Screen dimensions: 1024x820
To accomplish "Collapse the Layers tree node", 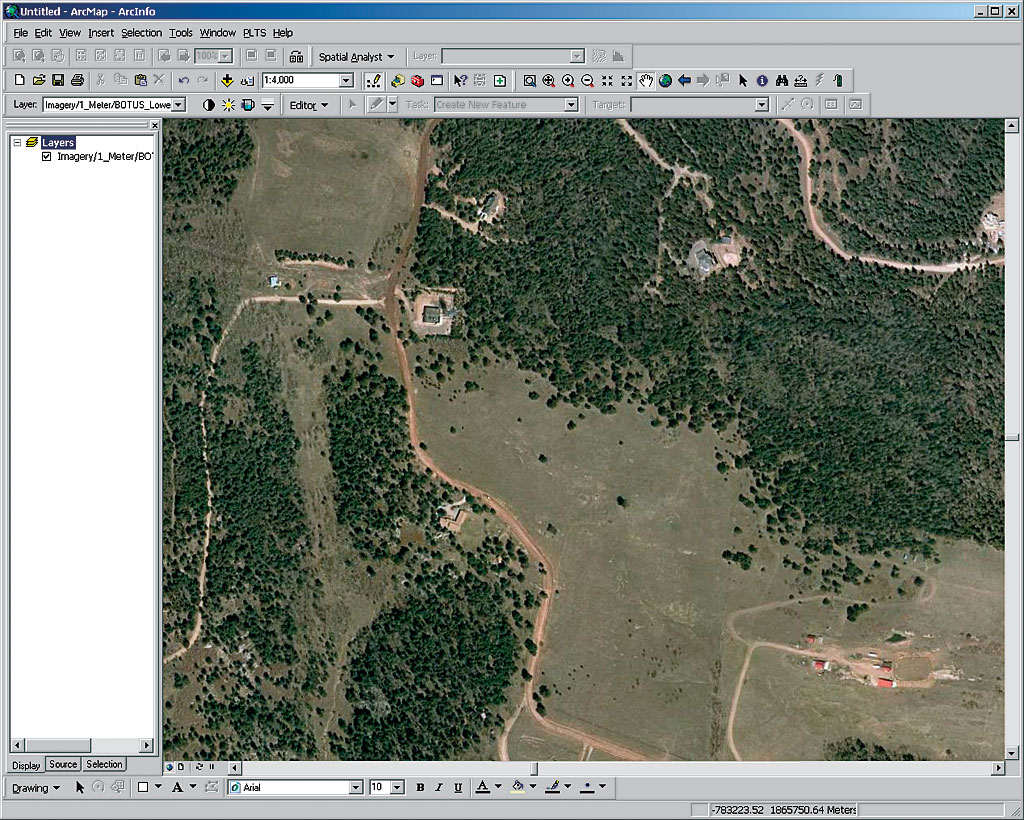I will [18, 142].
